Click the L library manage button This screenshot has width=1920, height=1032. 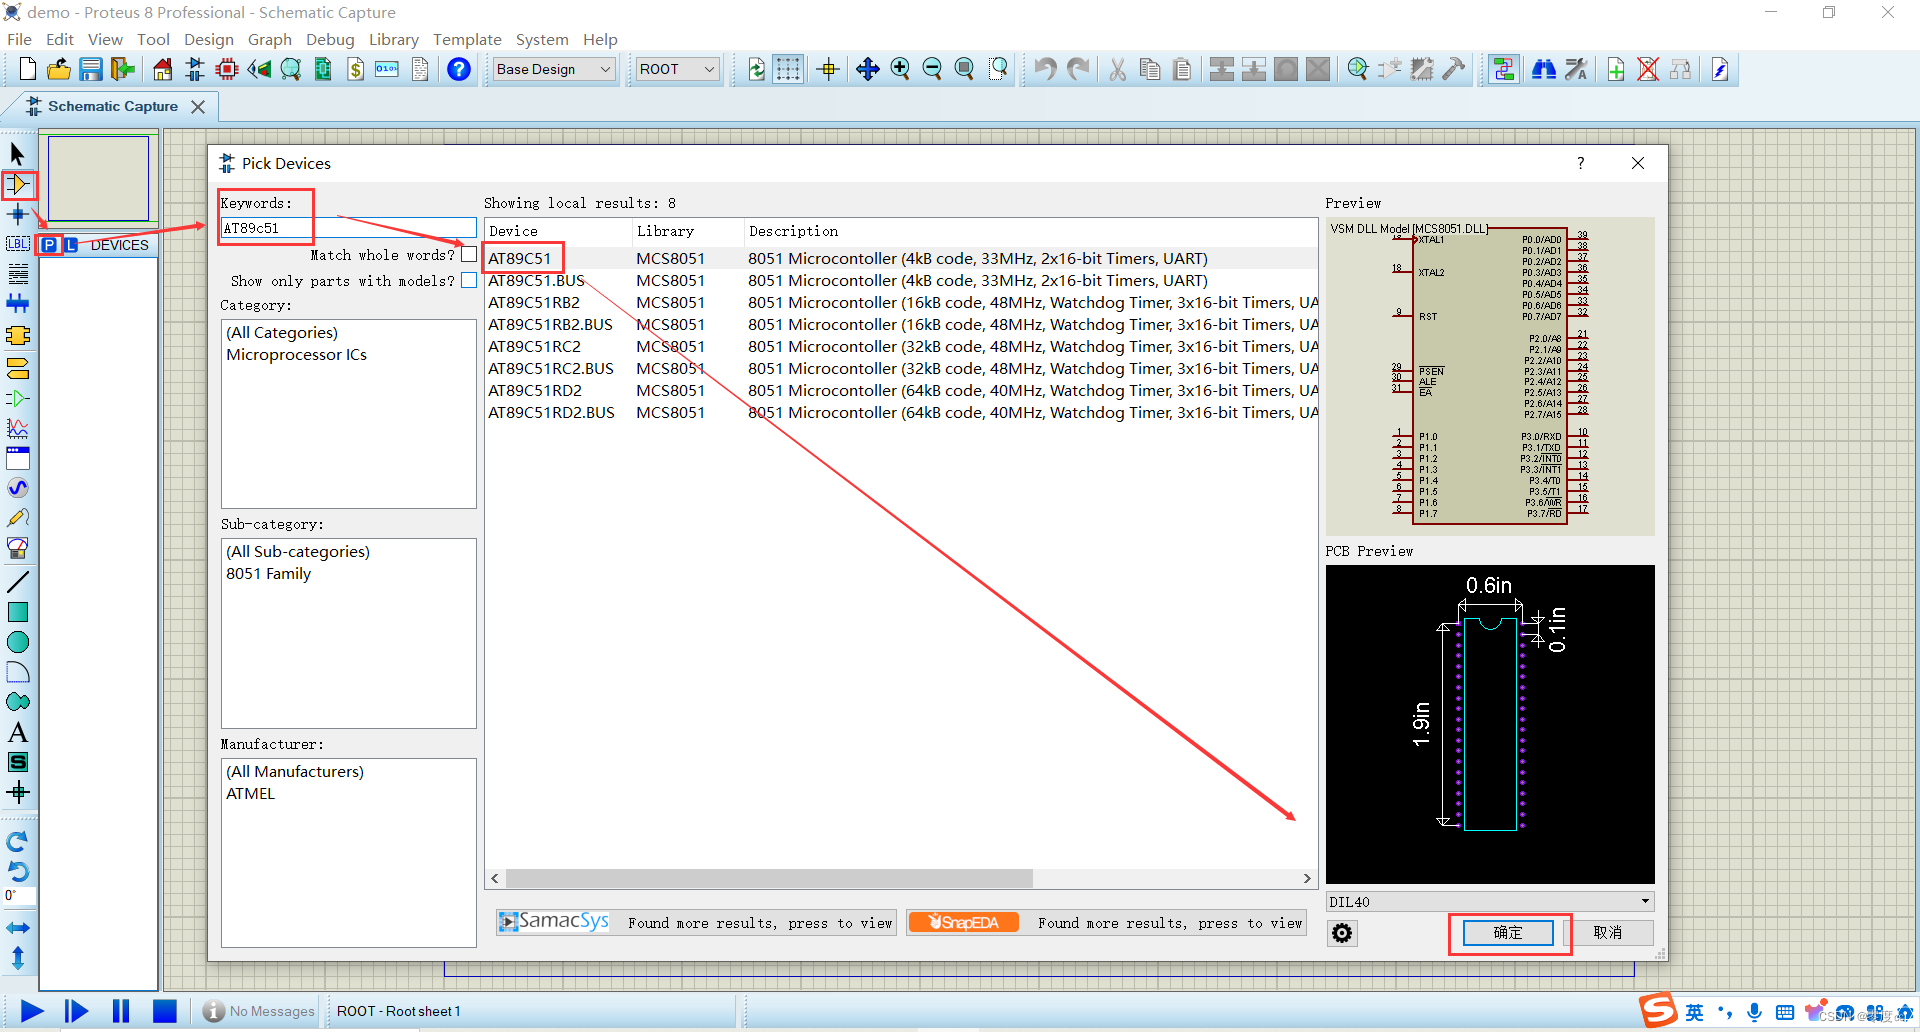[71, 245]
